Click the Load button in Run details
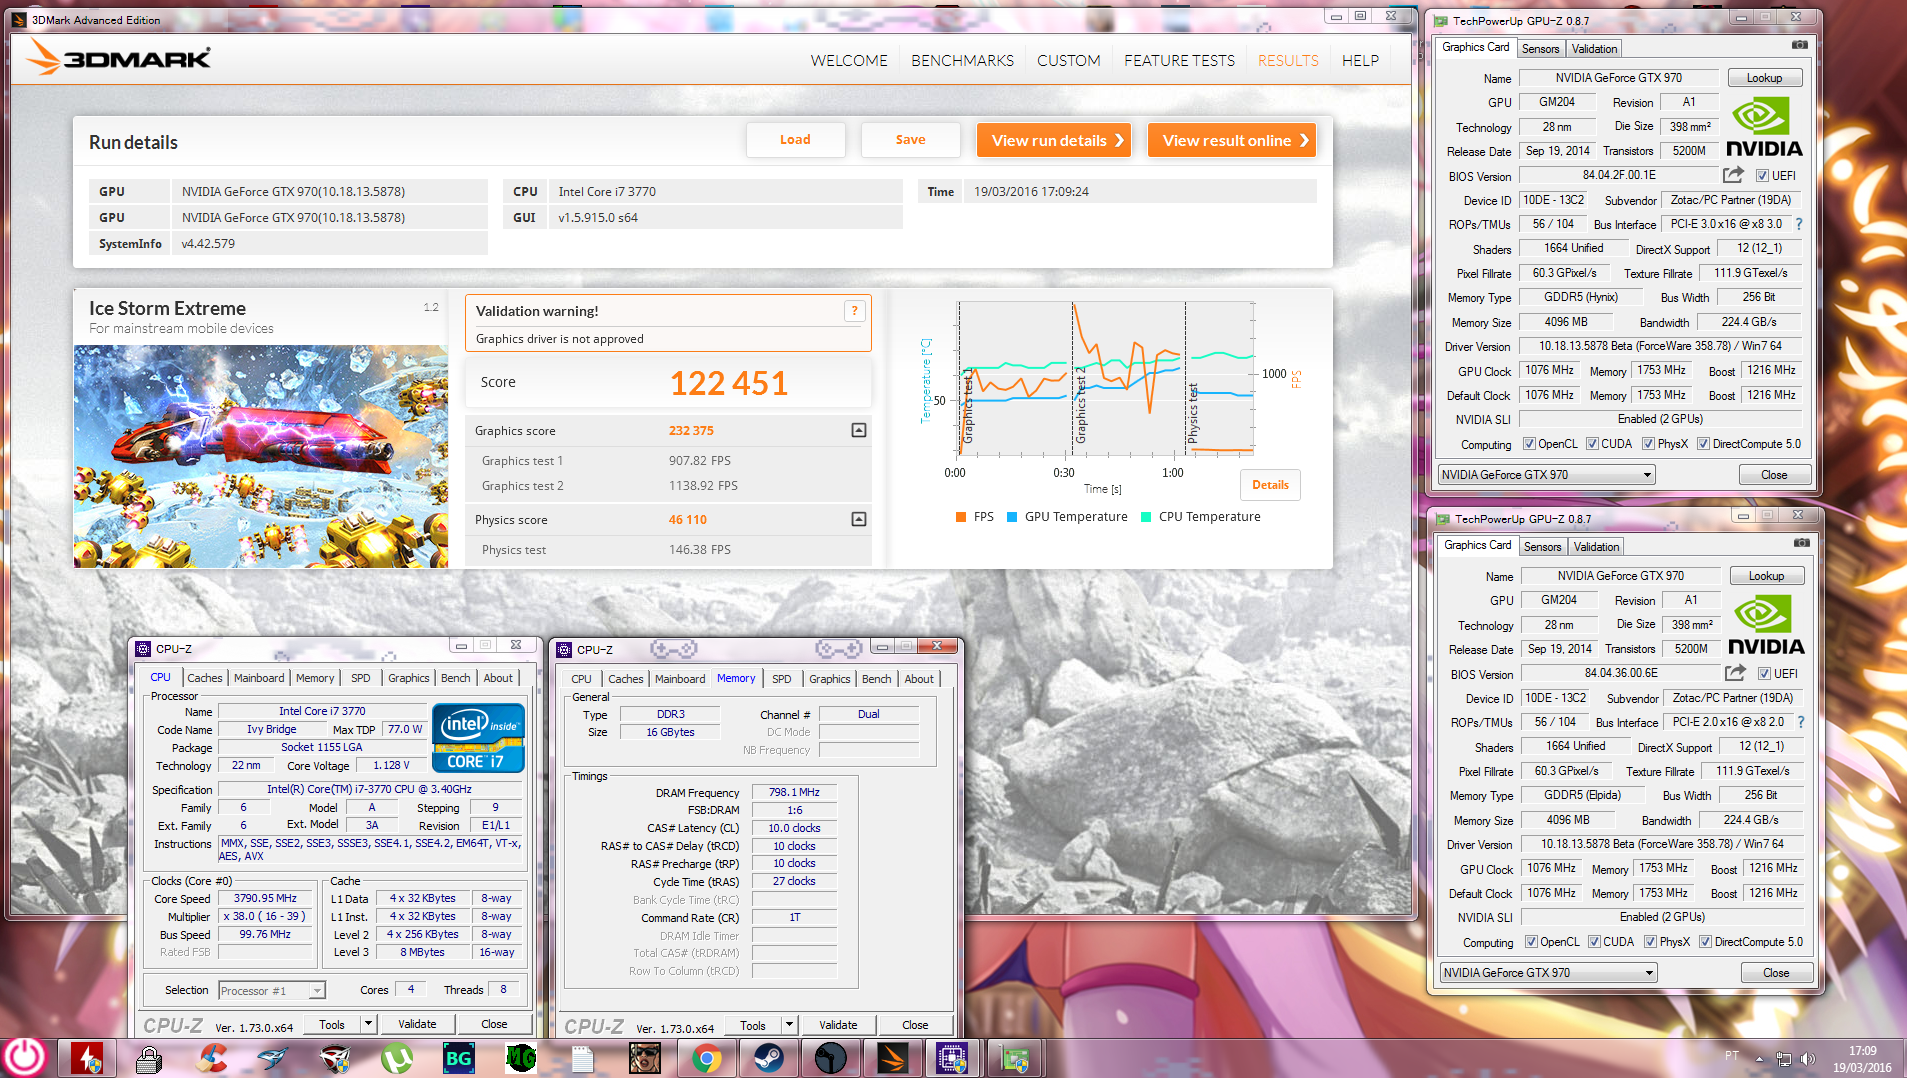 click(796, 140)
